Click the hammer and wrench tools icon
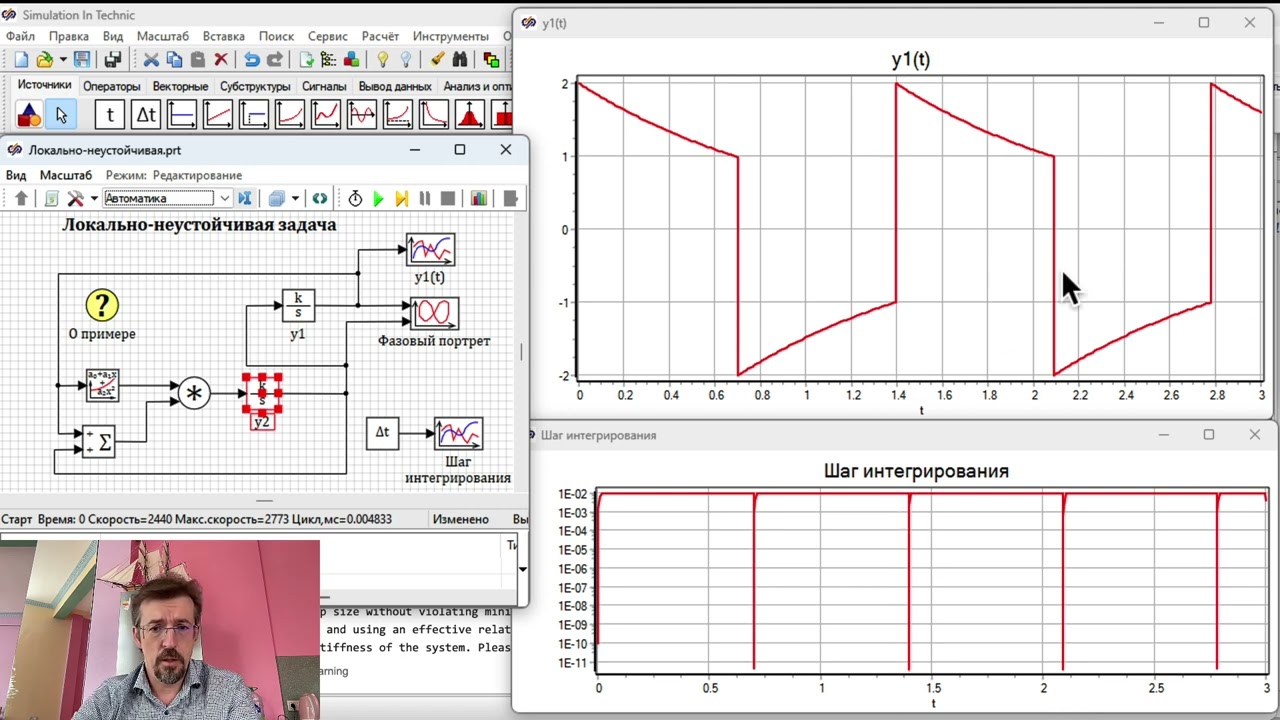The height and width of the screenshot is (720, 1280). click(75, 198)
